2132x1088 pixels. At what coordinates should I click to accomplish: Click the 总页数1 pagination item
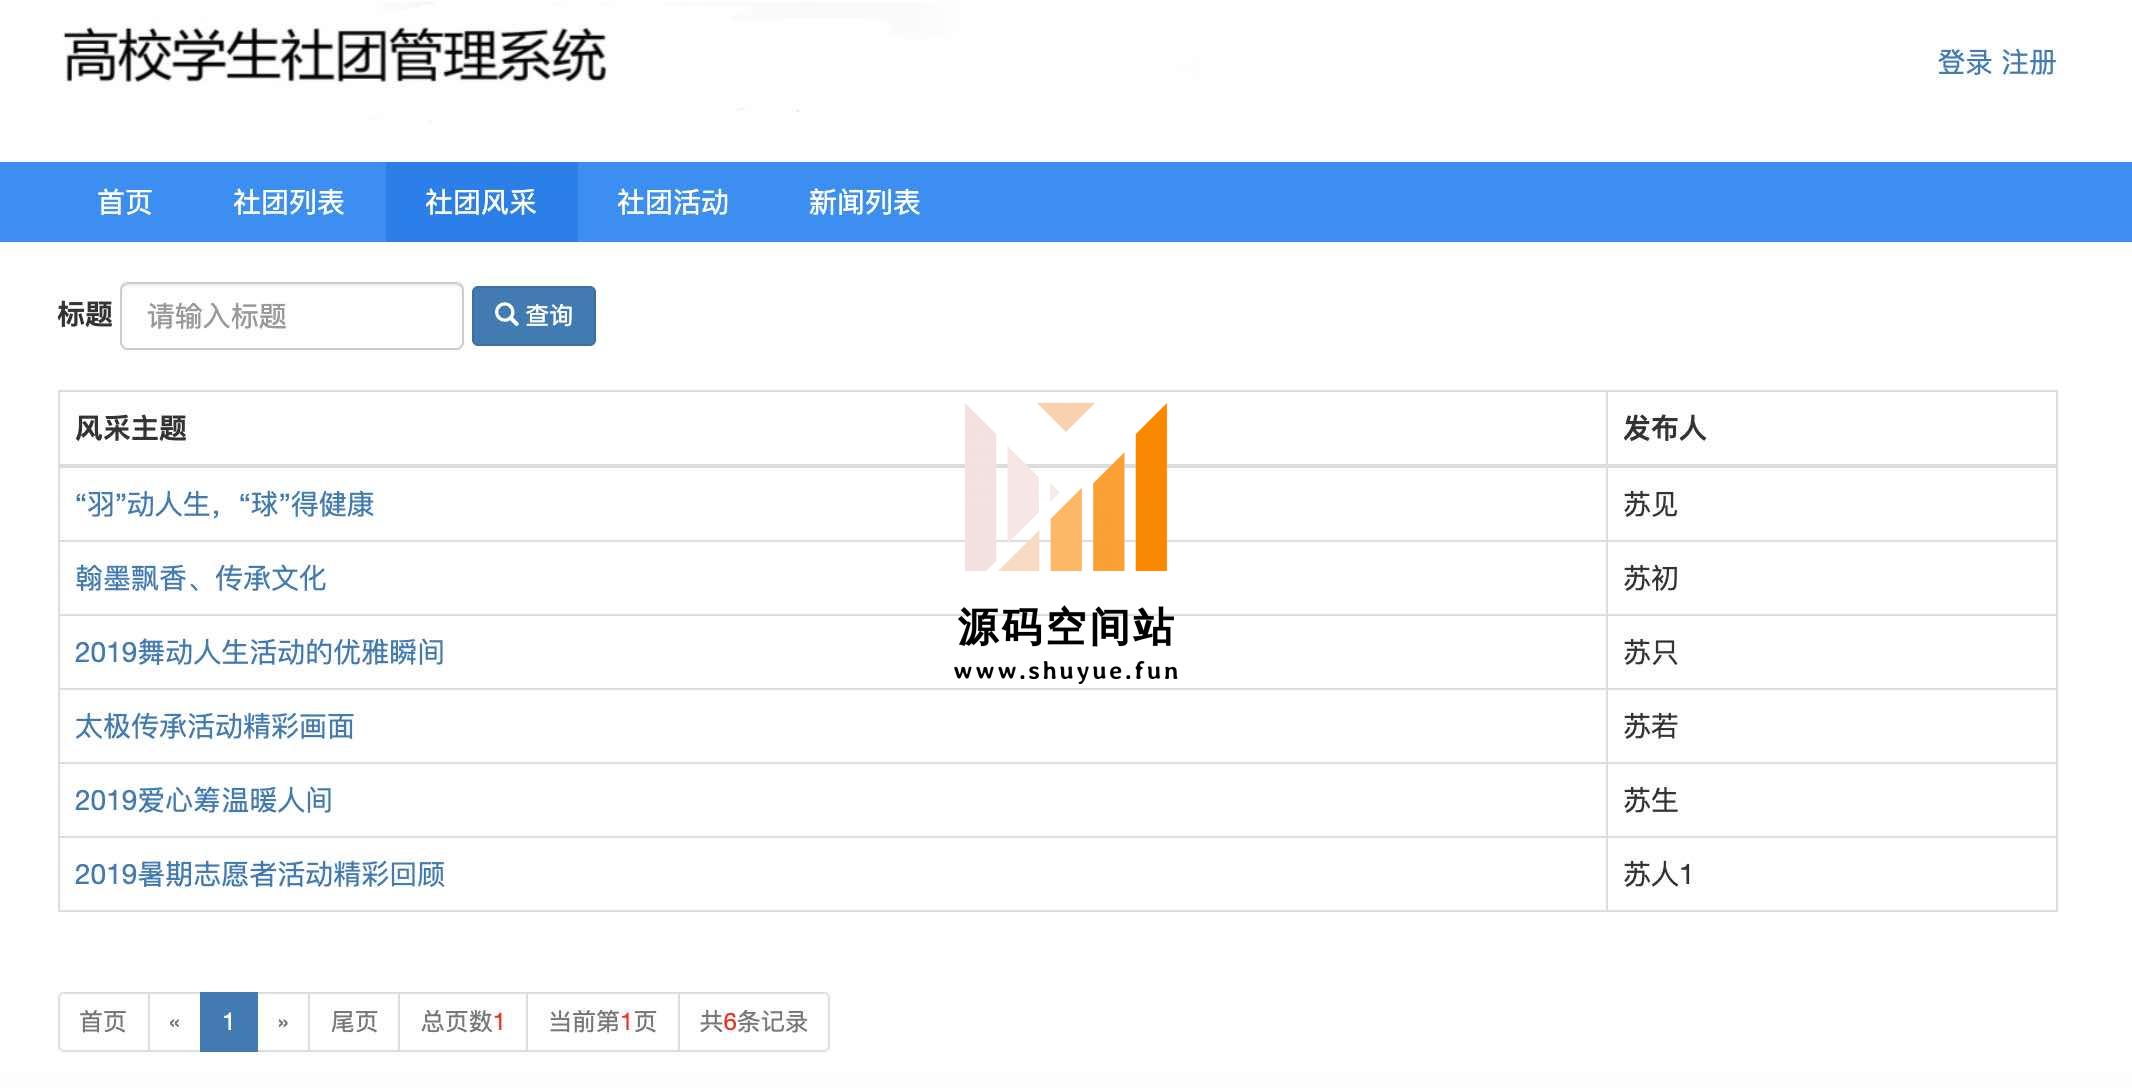coord(463,1022)
